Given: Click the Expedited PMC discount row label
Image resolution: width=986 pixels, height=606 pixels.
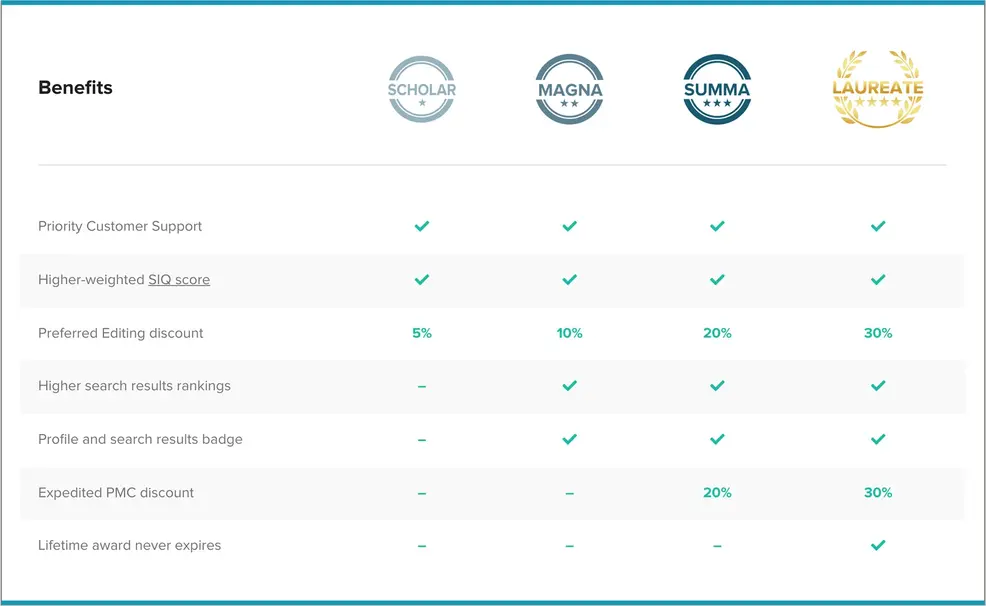Looking at the screenshot, I should click(116, 493).
